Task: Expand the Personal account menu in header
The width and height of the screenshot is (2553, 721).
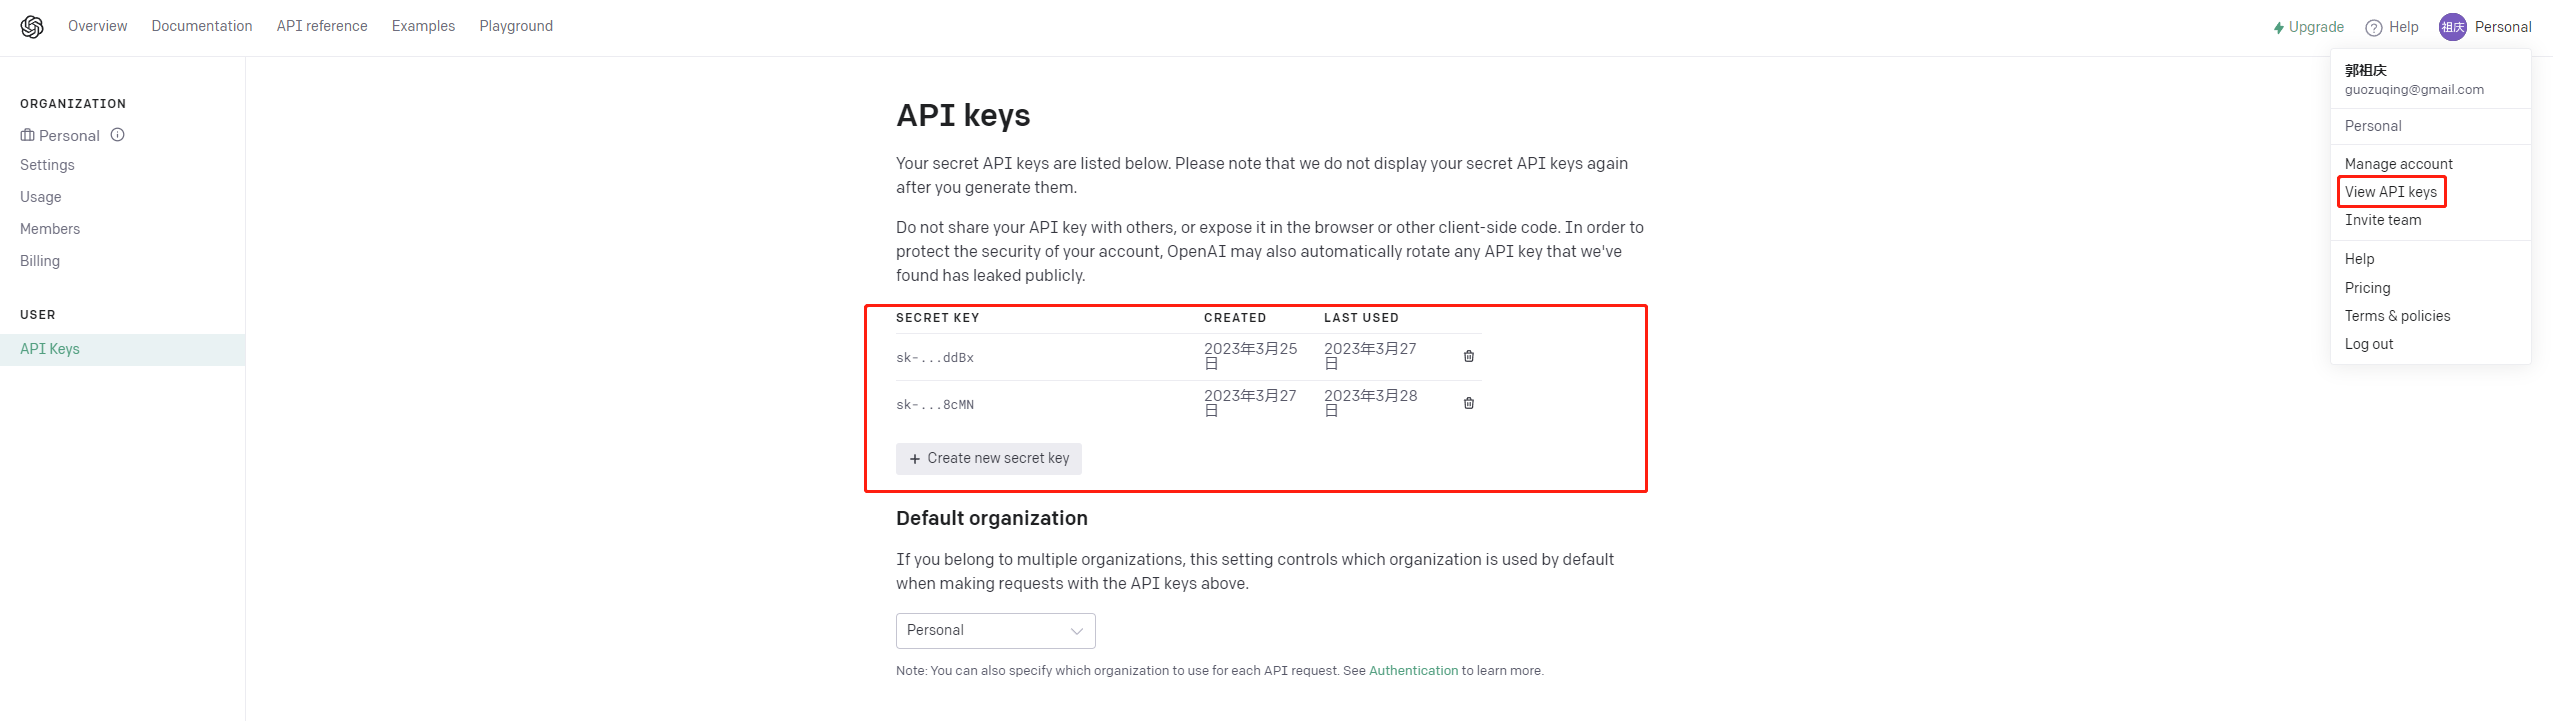Action: pyautogui.click(x=2502, y=27)
